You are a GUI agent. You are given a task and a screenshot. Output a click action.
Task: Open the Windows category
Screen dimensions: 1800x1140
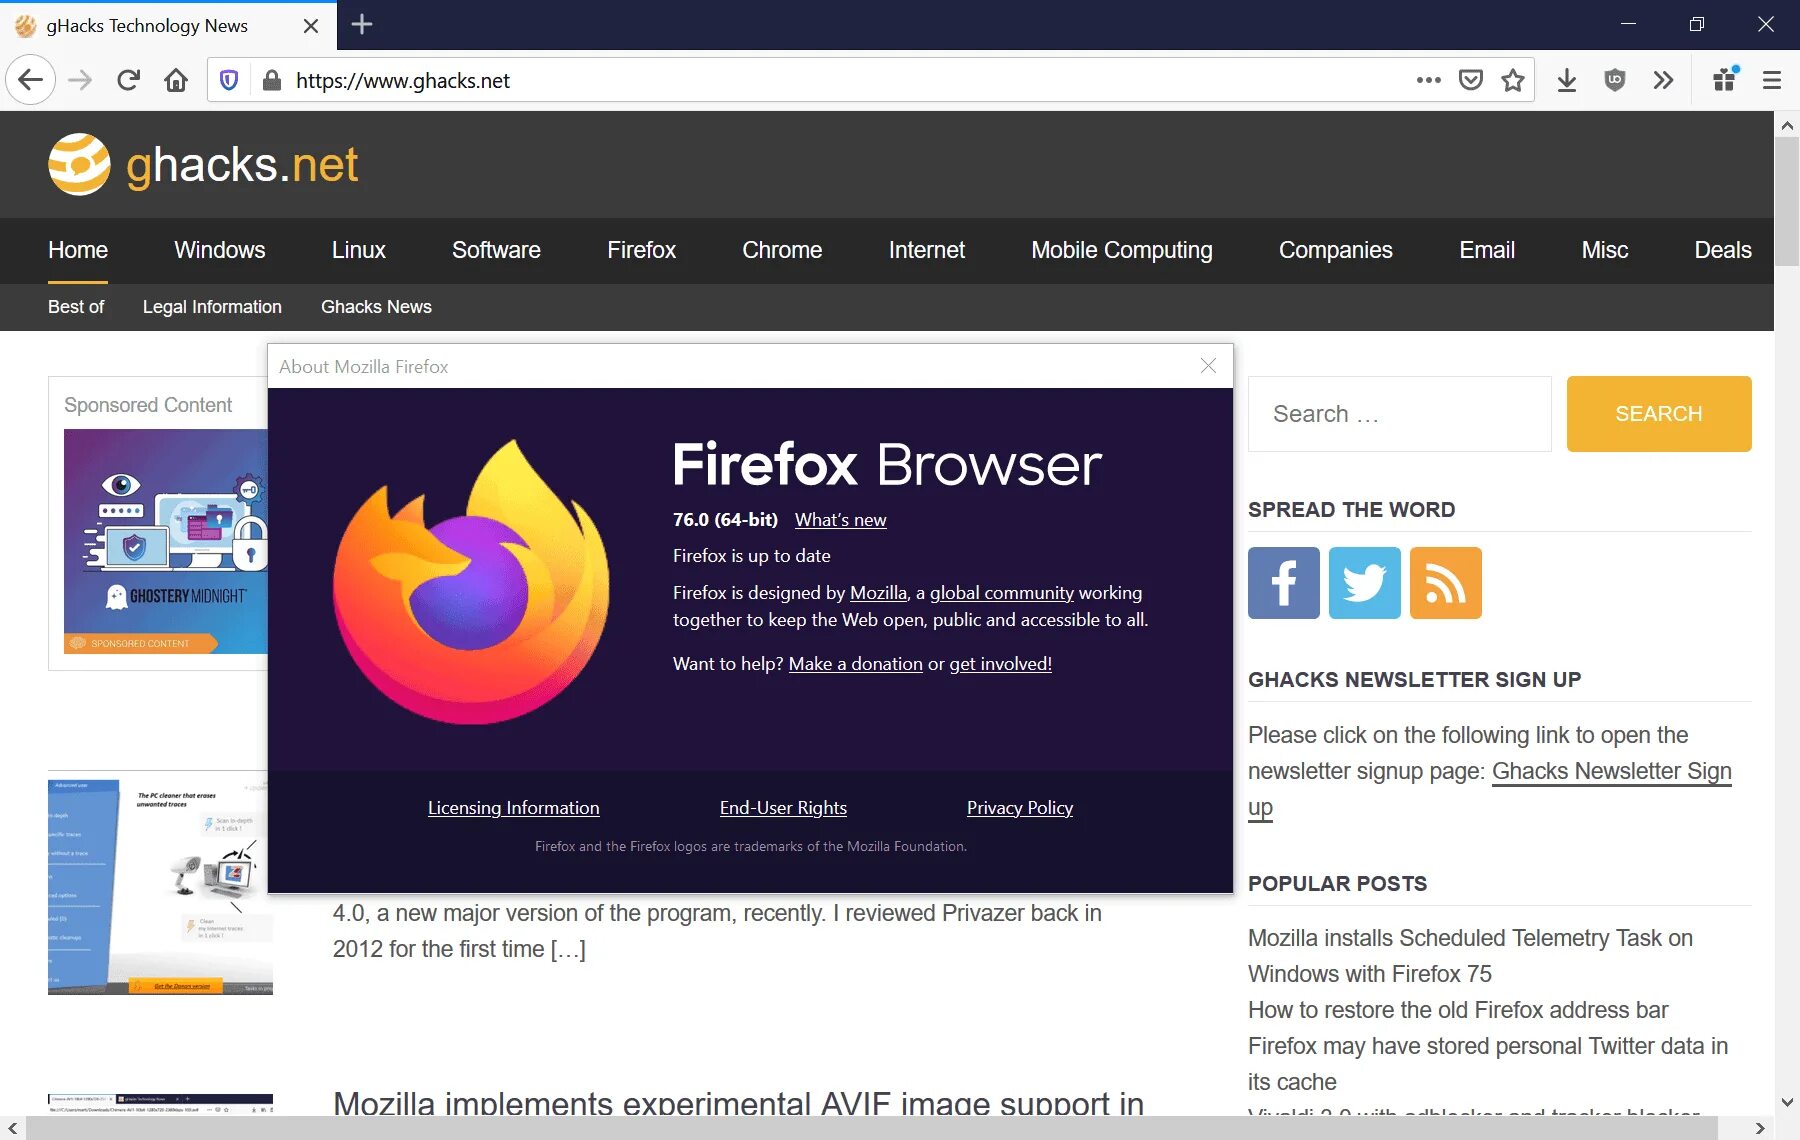coord(220,250)
